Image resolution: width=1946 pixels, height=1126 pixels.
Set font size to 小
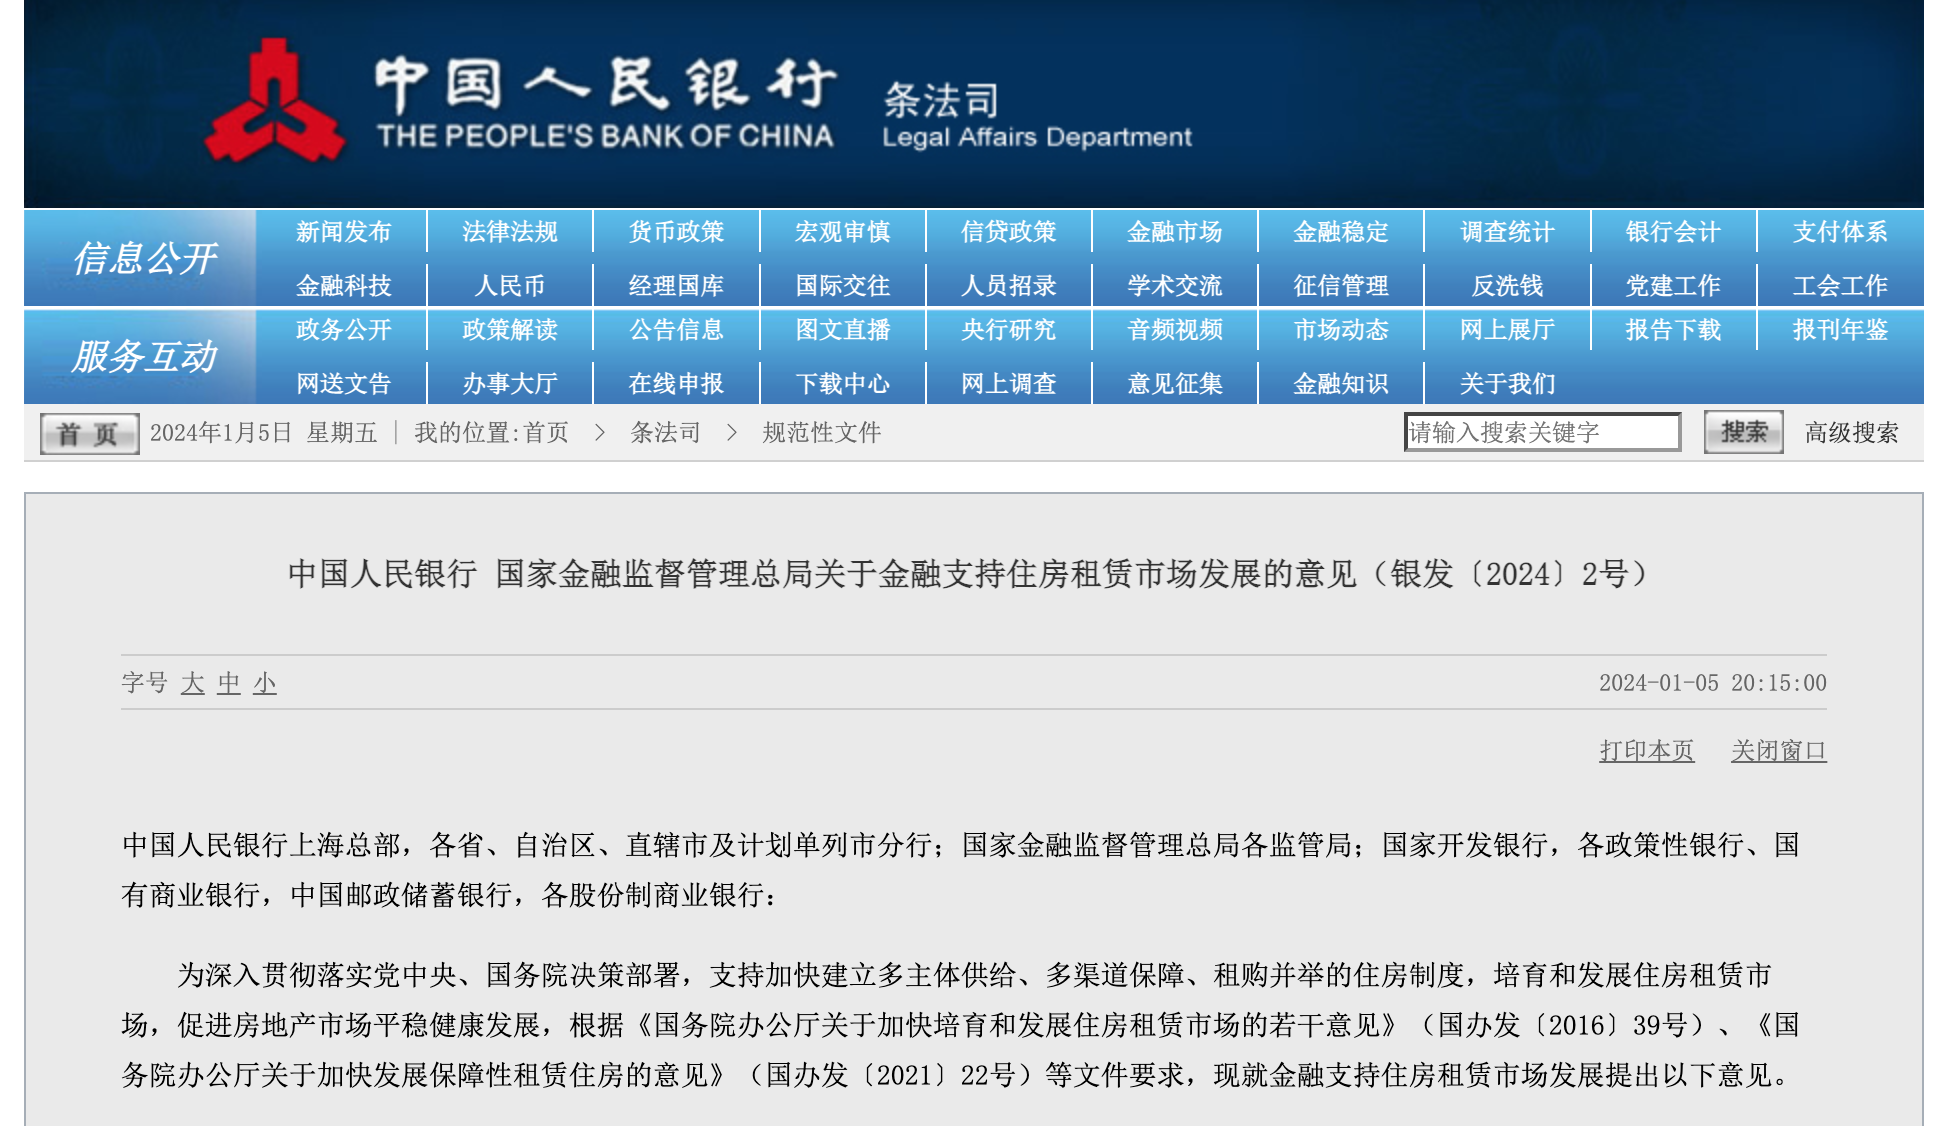(x=264, y=683)
